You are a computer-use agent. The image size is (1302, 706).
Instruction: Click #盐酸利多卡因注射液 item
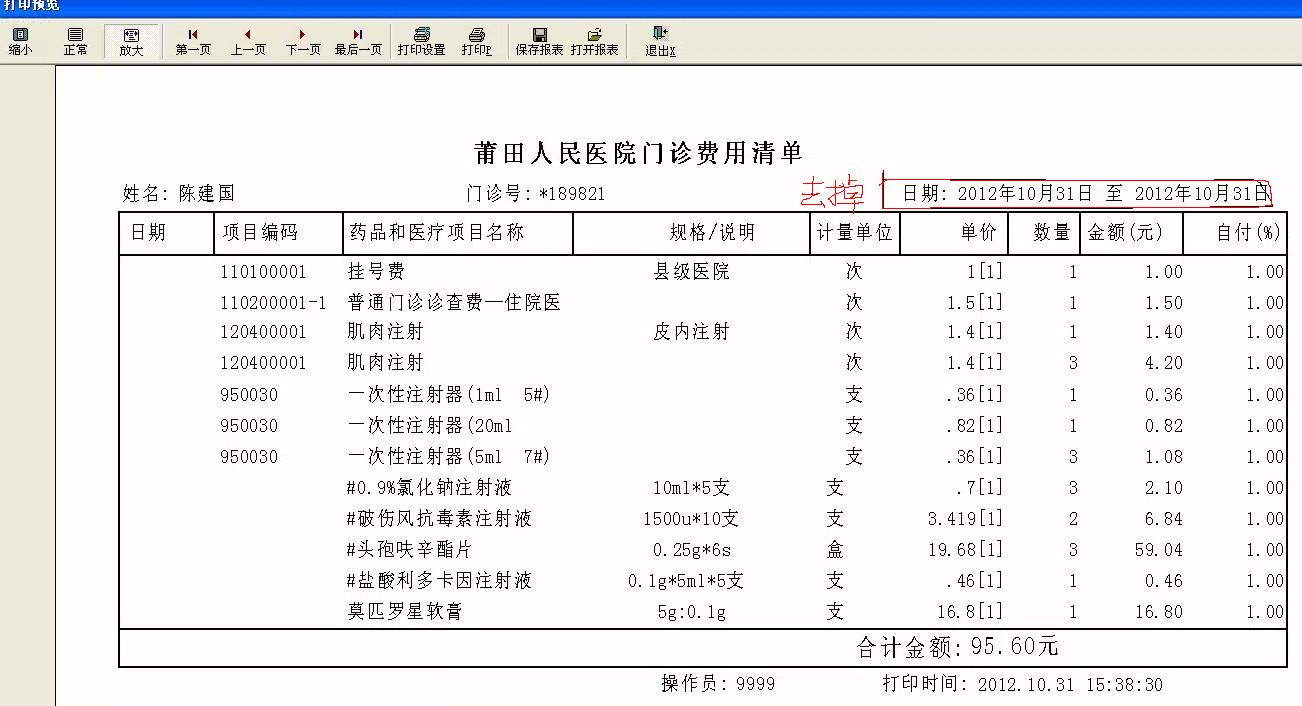439,581
